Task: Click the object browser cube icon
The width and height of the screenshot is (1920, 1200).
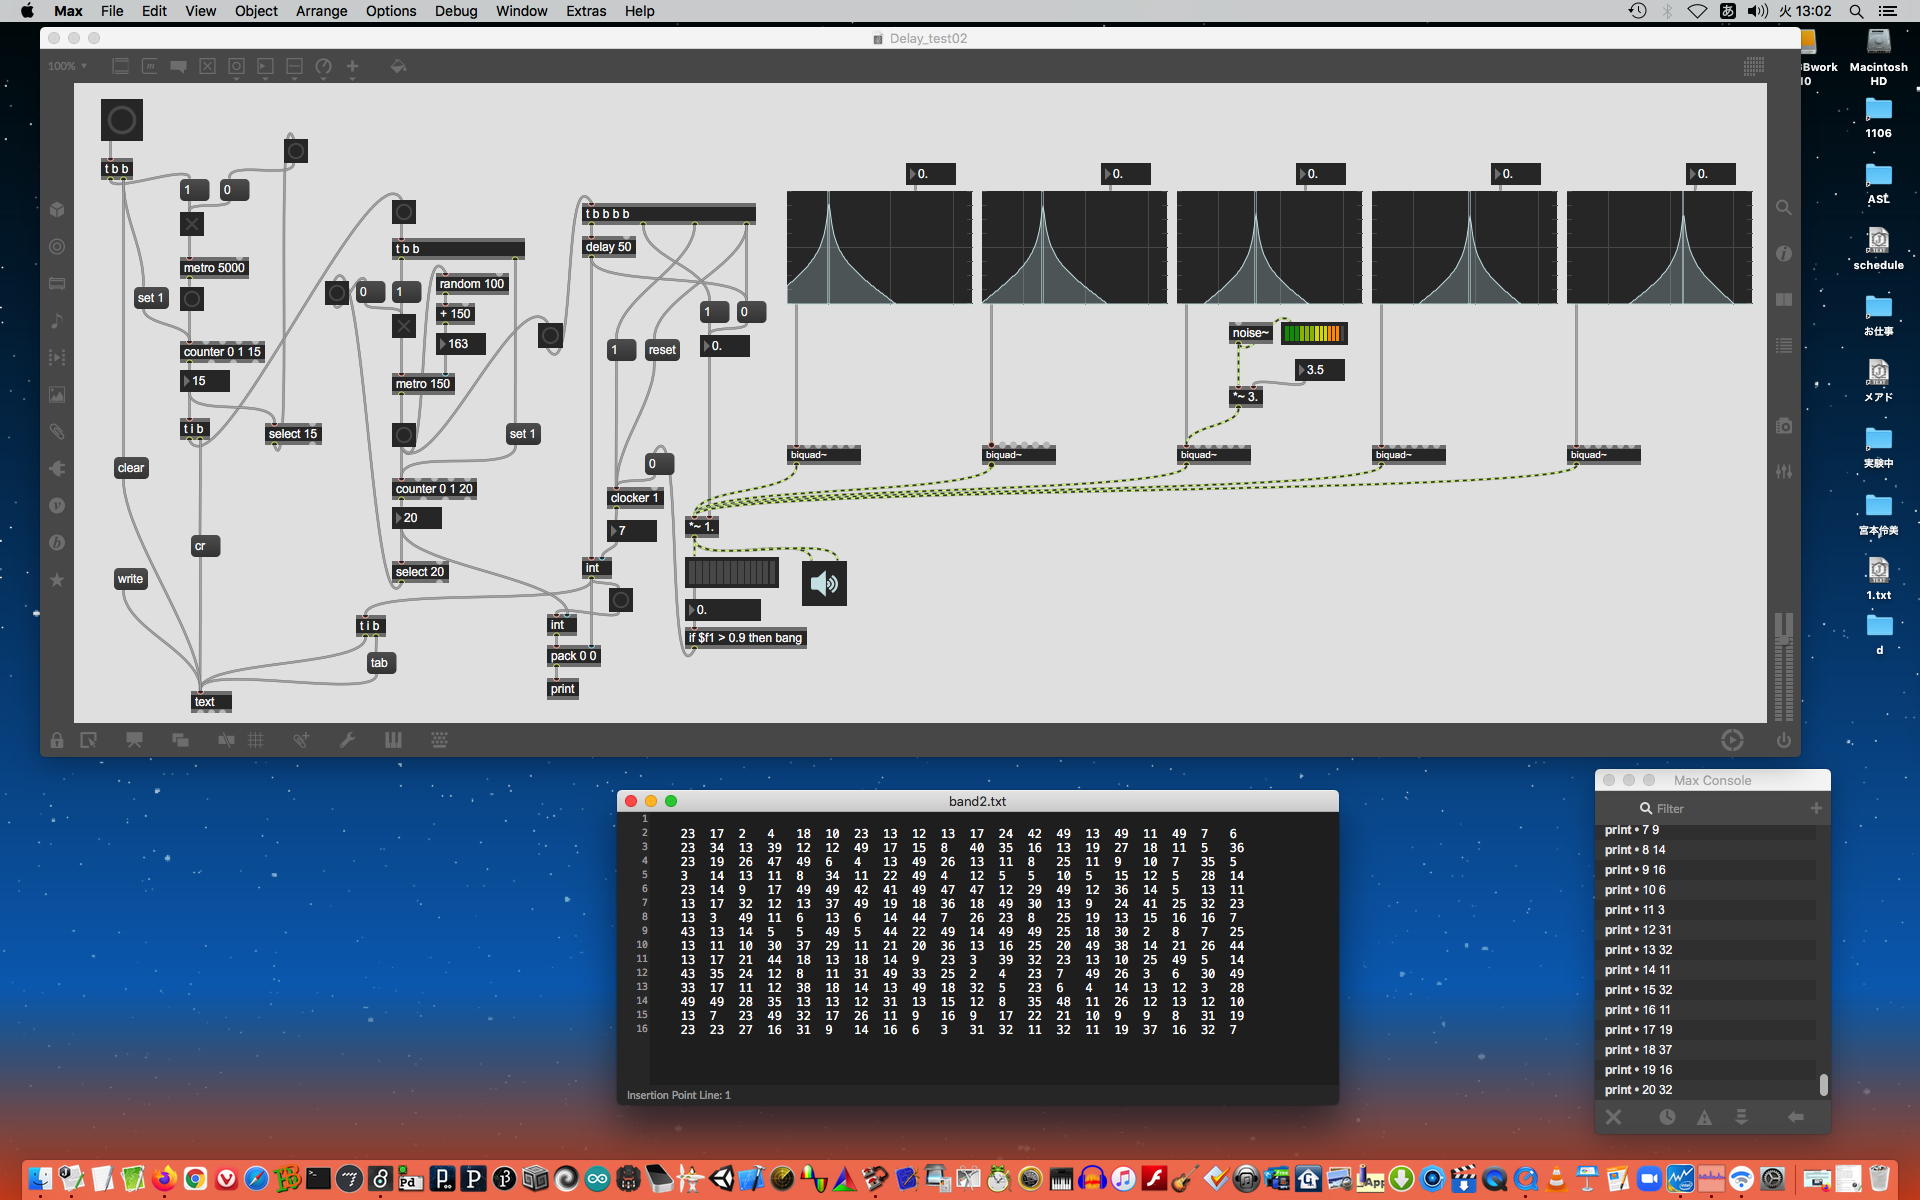Action: pyautogui.click(x=57, y=209)
